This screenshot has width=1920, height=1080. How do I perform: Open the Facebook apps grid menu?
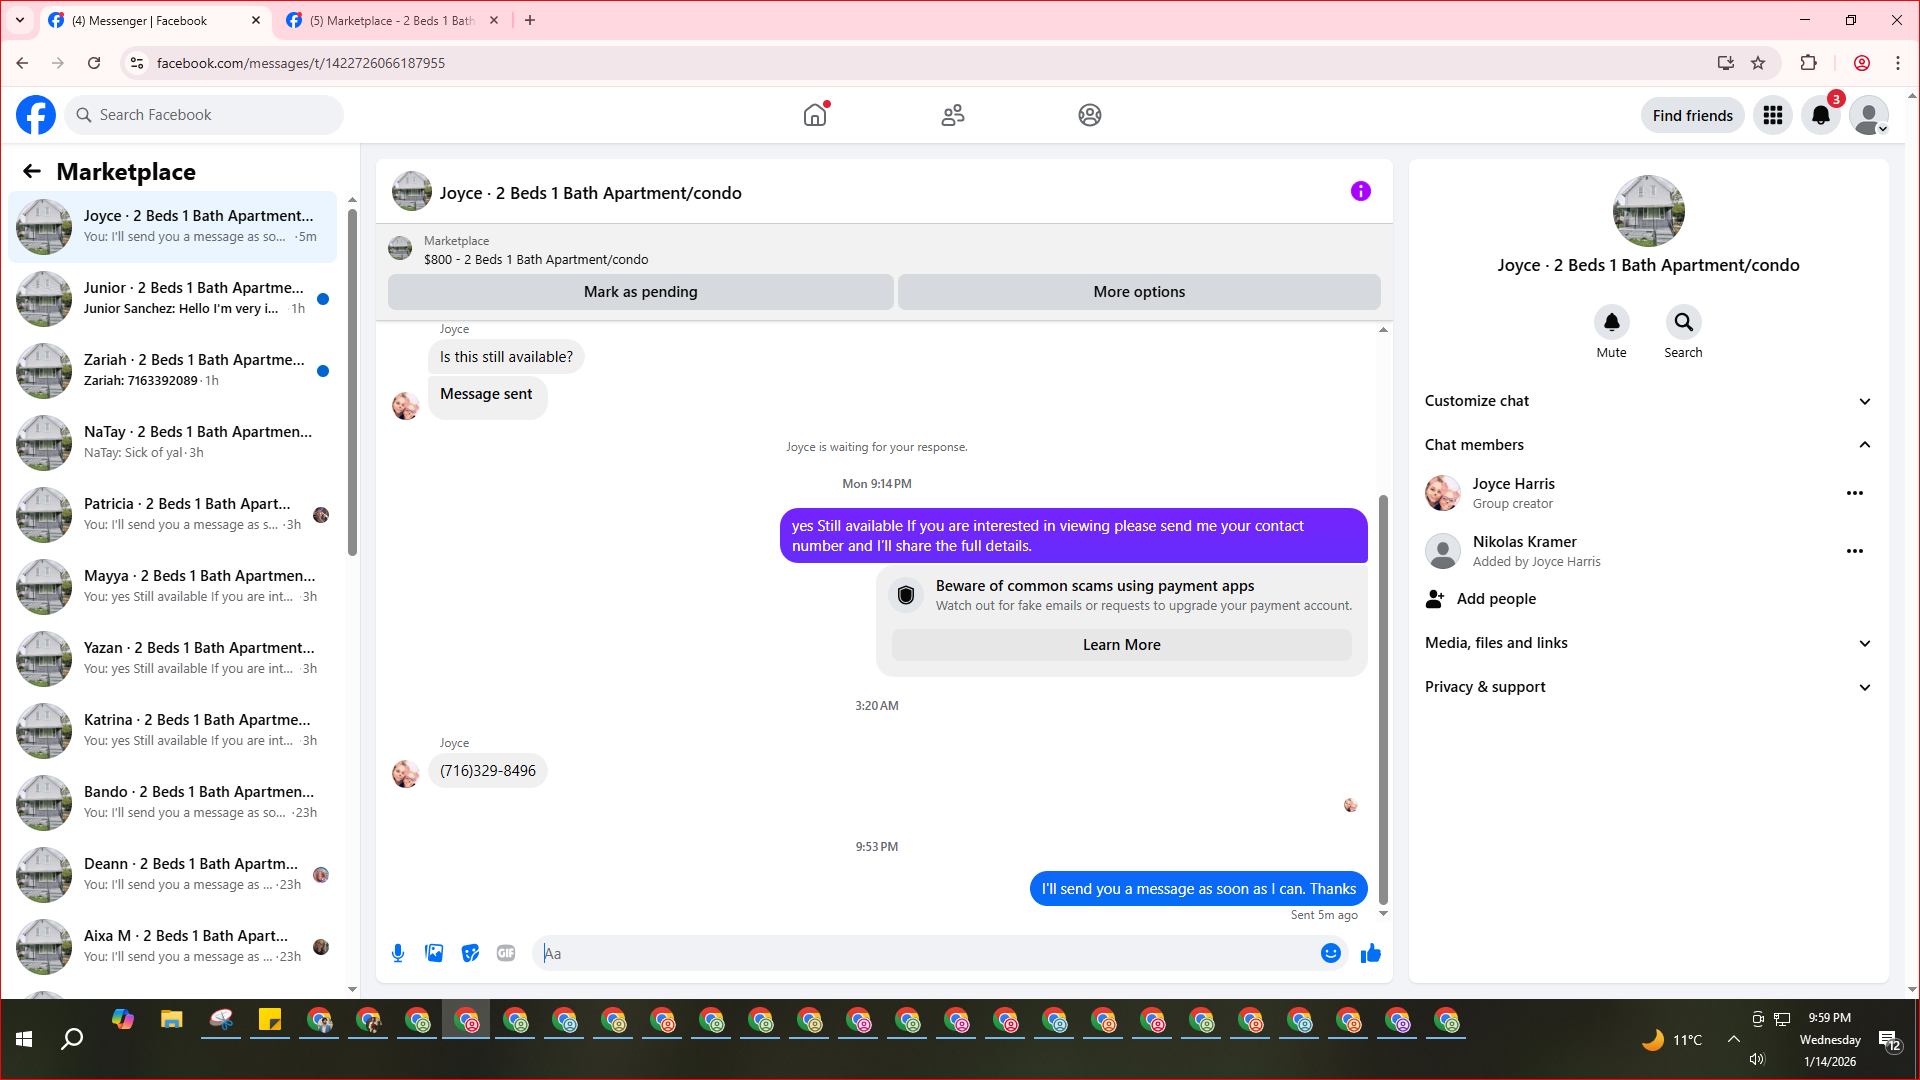pos(1772,116)
